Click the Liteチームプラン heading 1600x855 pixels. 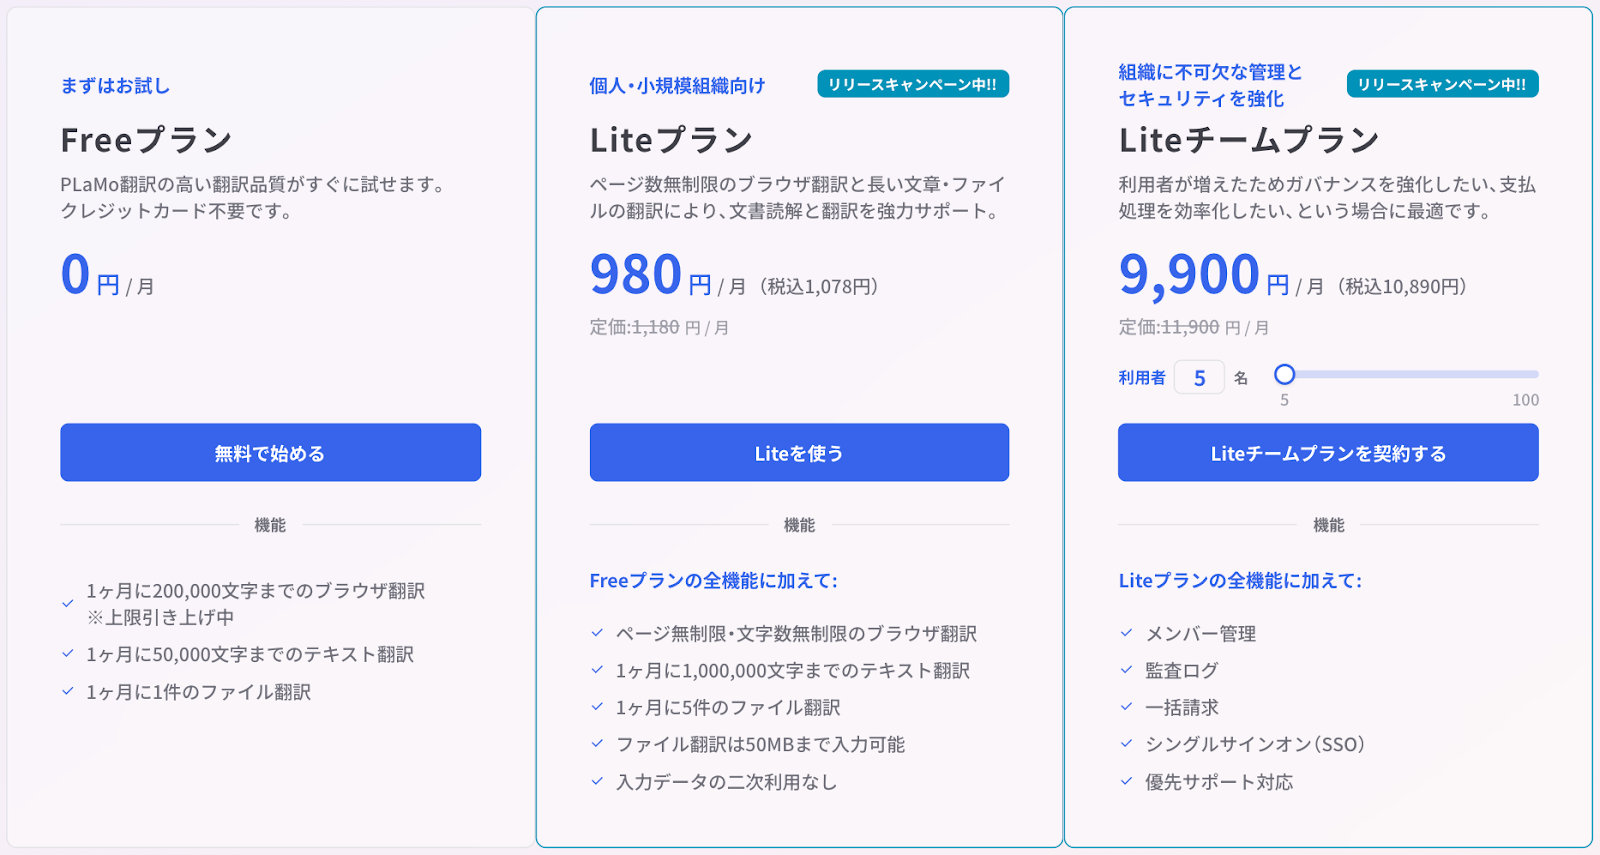(x=1249, y=140)
